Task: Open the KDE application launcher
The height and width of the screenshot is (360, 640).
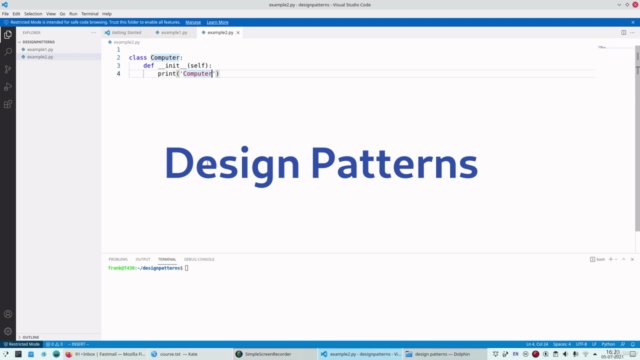Action: [x=6, y=354]
